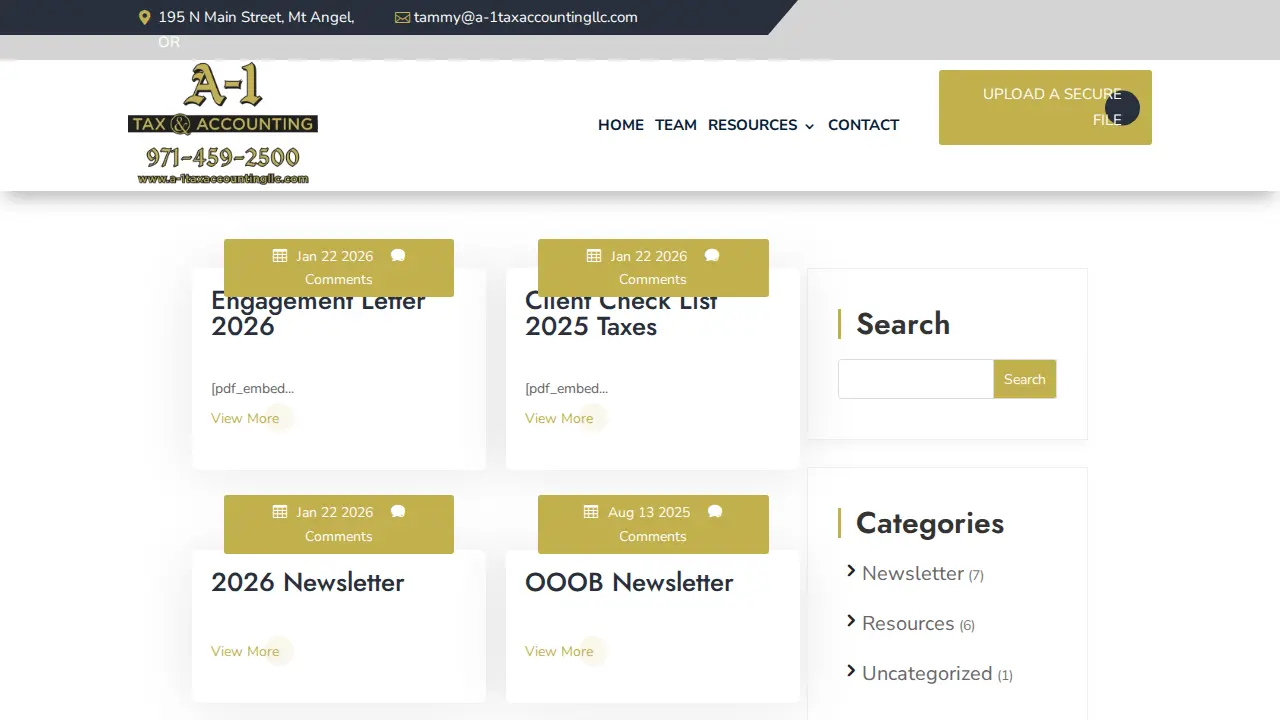View More on Client Check List 2025 Taxes
This screenshot has width=1280, height=720.
point(559,418)
